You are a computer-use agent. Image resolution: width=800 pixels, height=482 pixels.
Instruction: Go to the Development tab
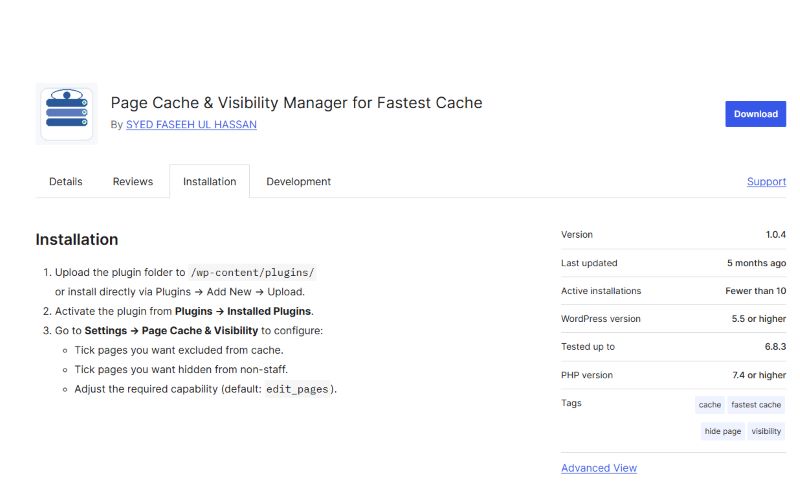pos(298,182)
